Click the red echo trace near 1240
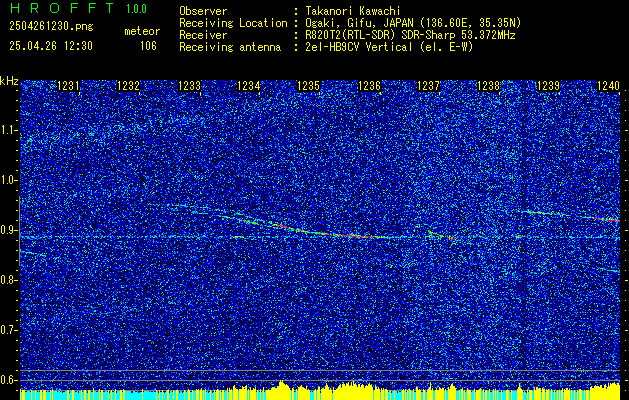 coord(606,219)
